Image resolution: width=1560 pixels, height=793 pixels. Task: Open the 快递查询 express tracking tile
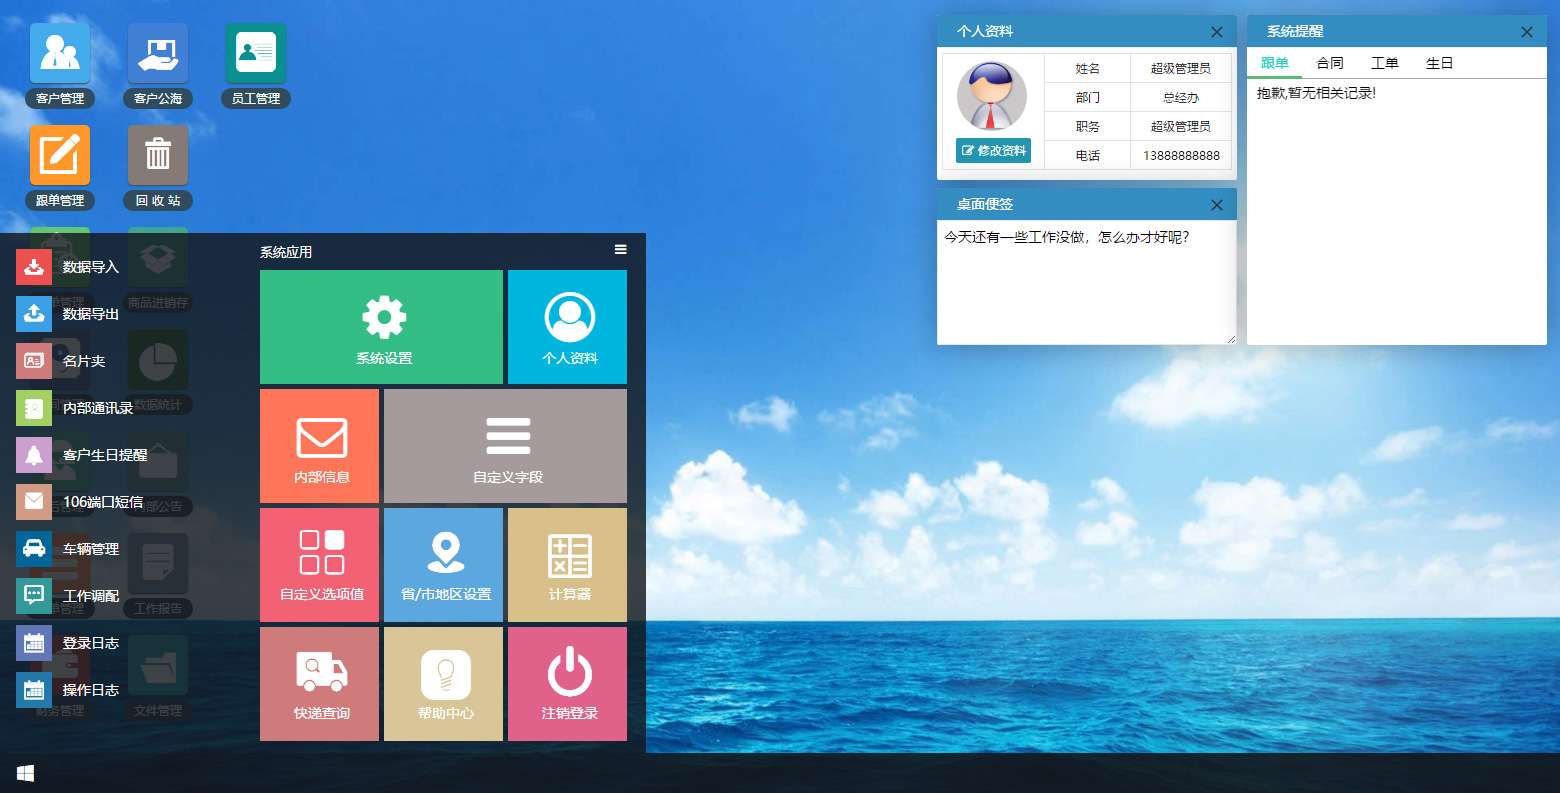point(319,684)
